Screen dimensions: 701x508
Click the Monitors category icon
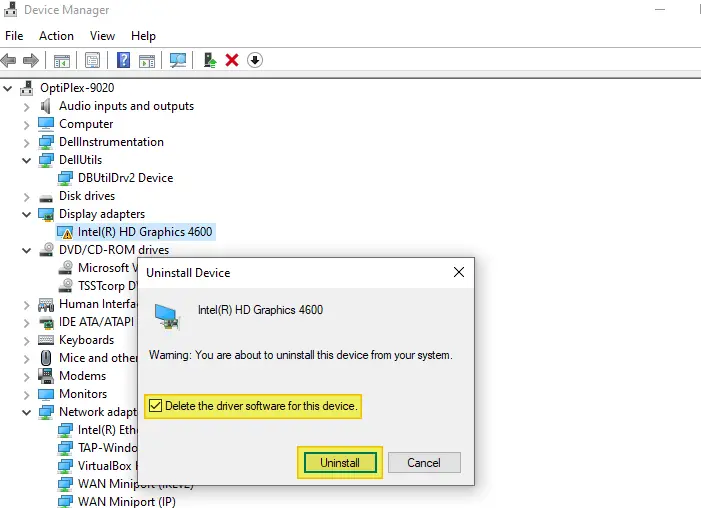[x=46, y=394]
